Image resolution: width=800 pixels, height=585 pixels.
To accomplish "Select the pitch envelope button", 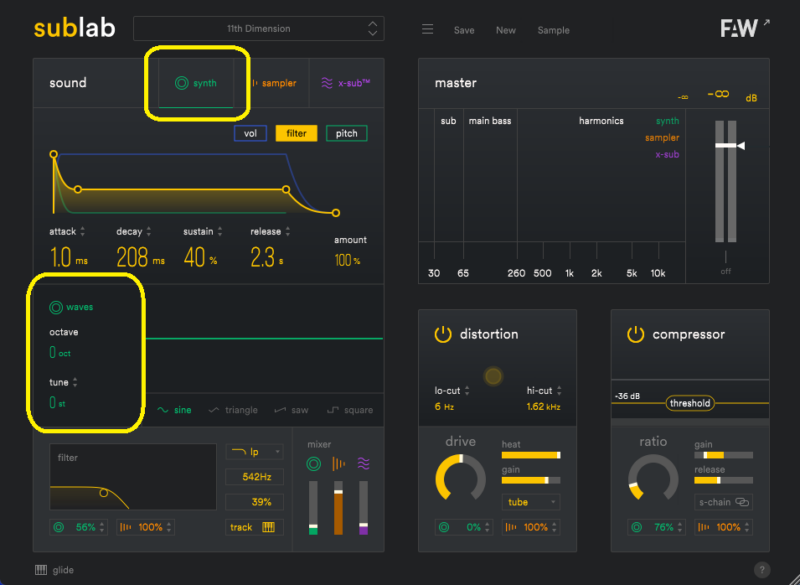I will tap(346, 133).
